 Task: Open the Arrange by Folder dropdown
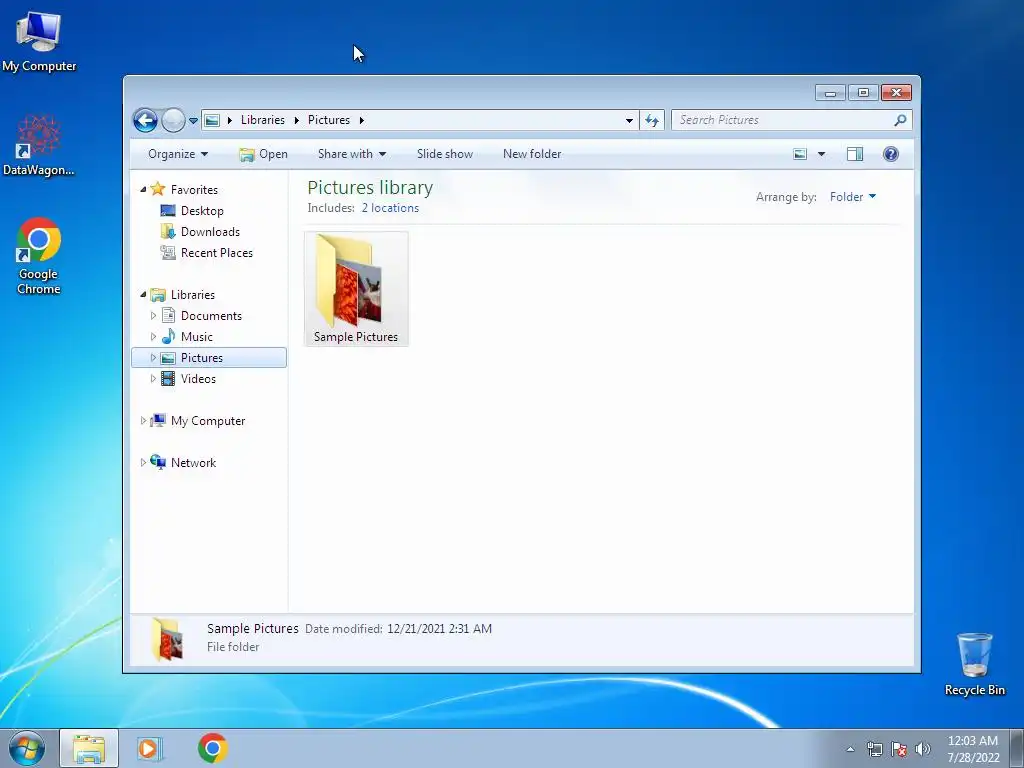[x=853, y=197]
